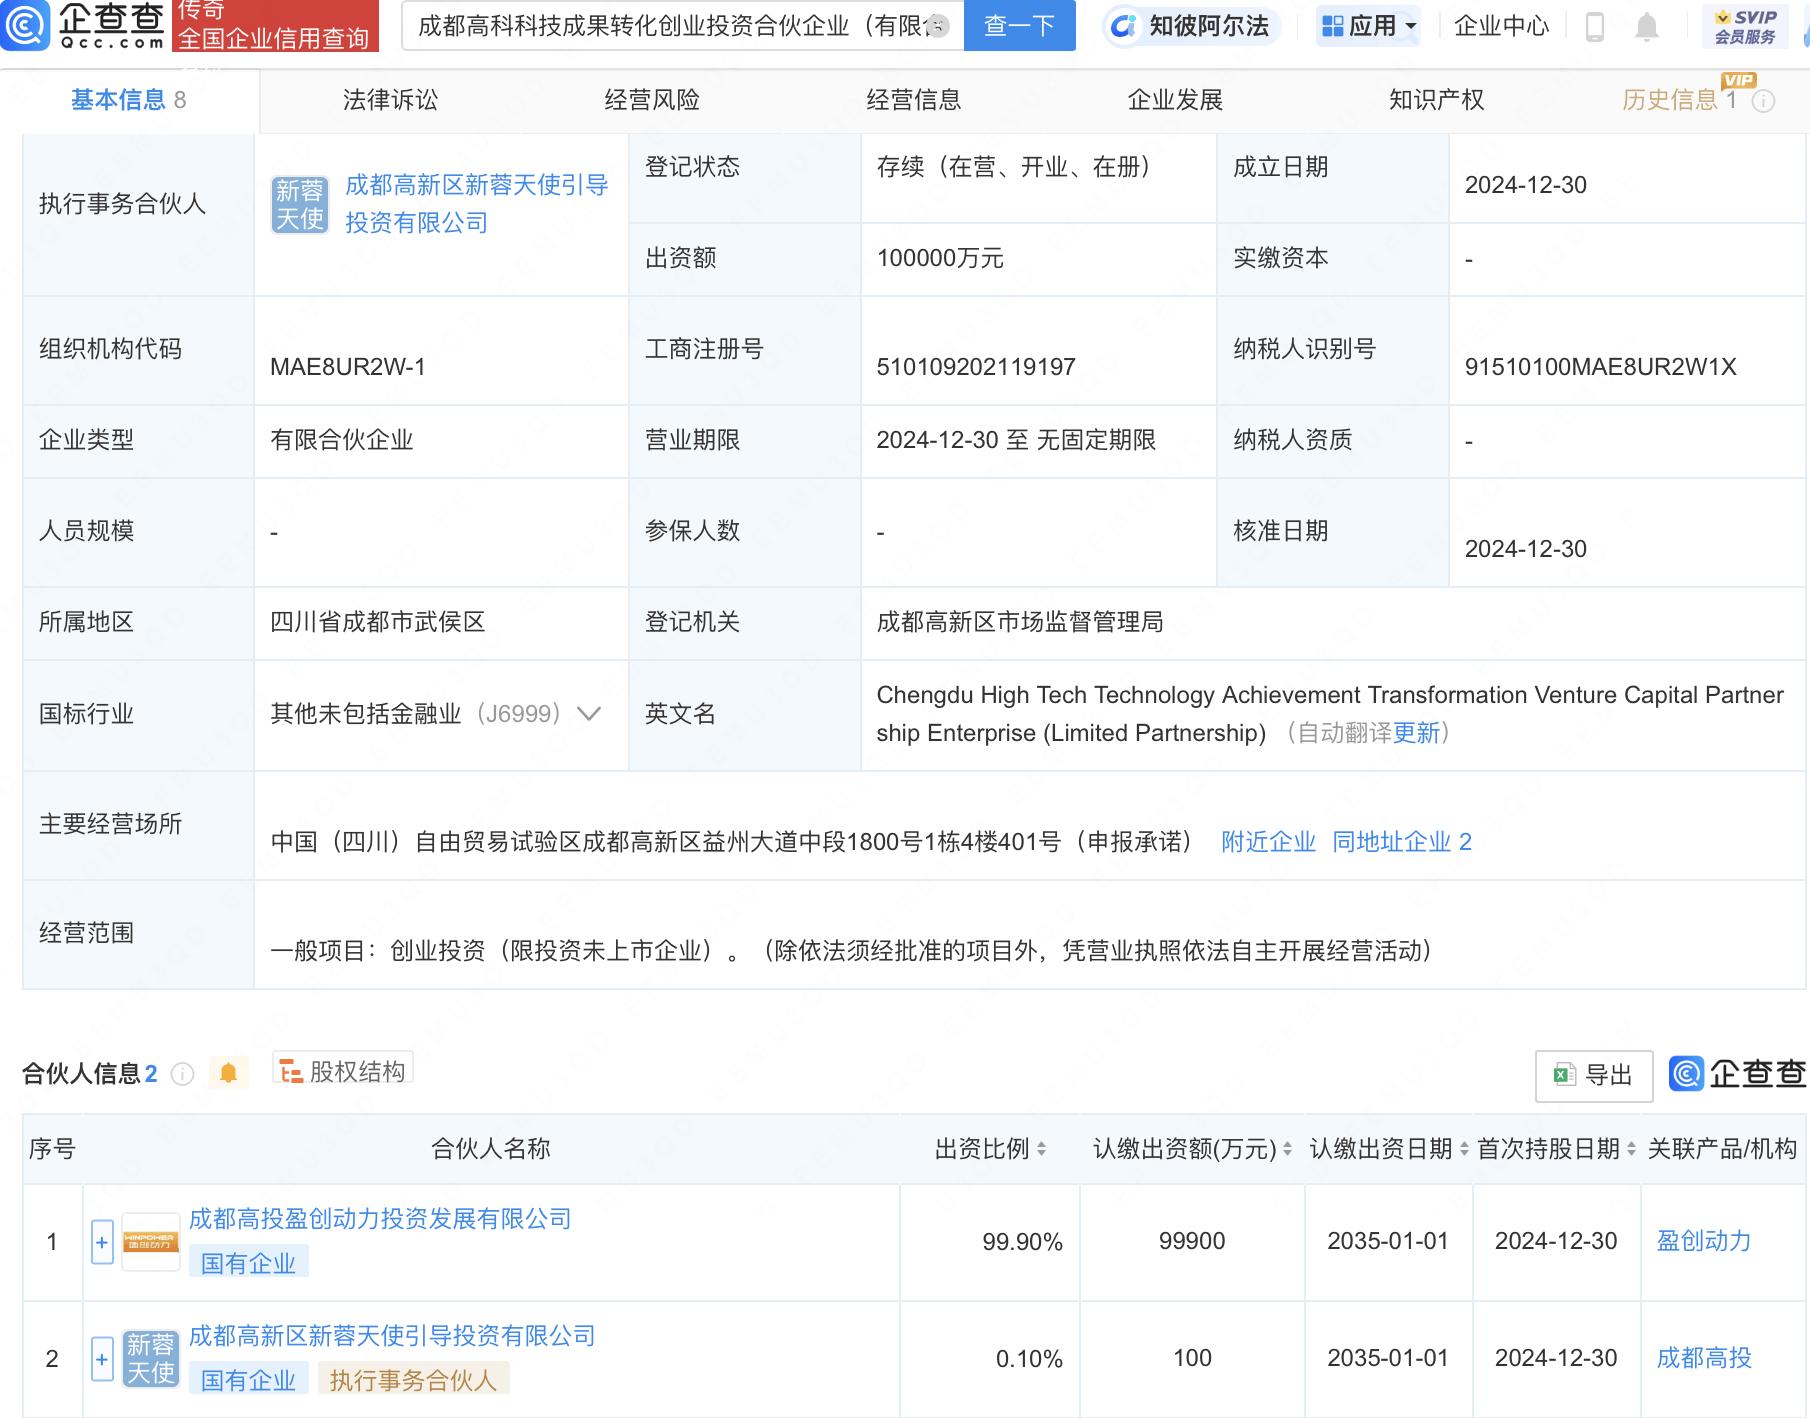Click the Qcc.com logo icon
The height and width of the screenshot is (1418, 1810).
[24, 25]
